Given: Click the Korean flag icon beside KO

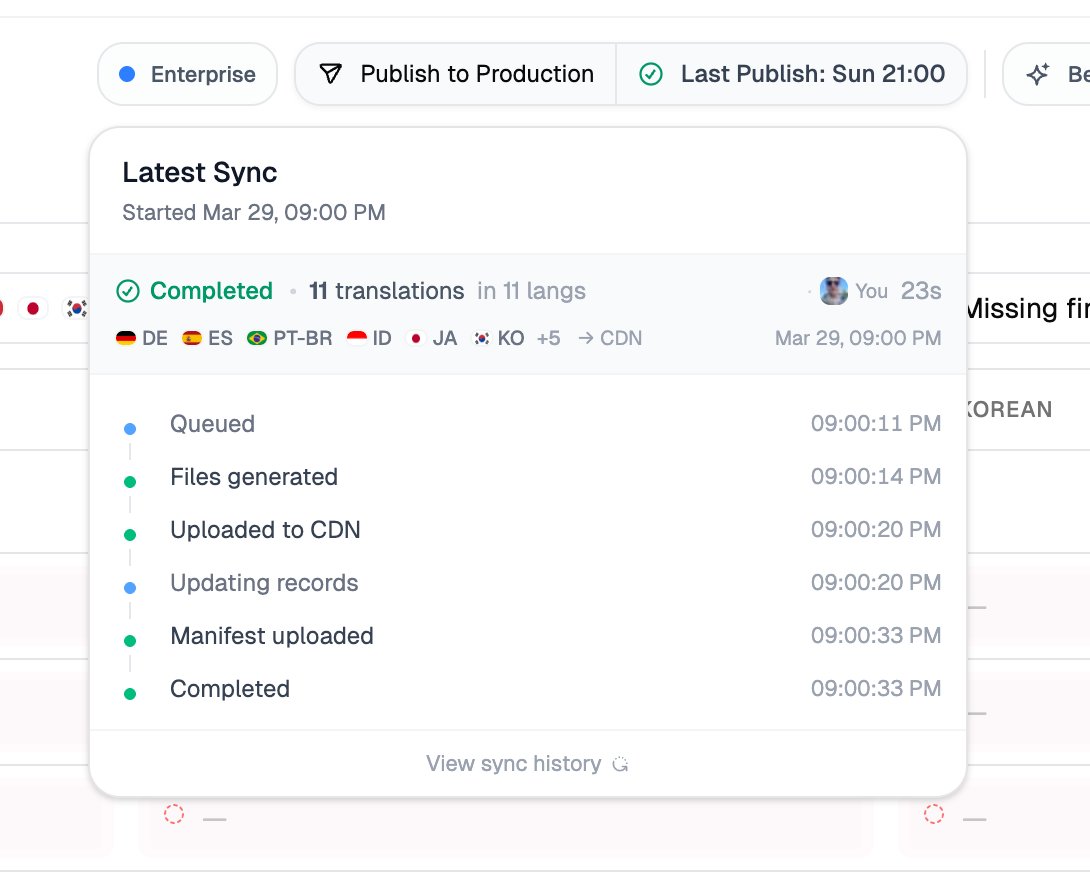Looking at the screenshot, I should 481,338.
